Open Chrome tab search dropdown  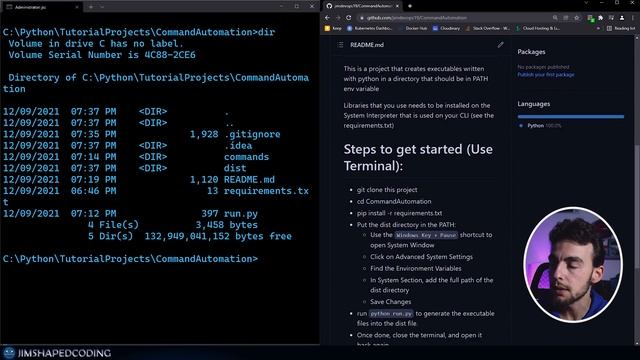point(586,3)
